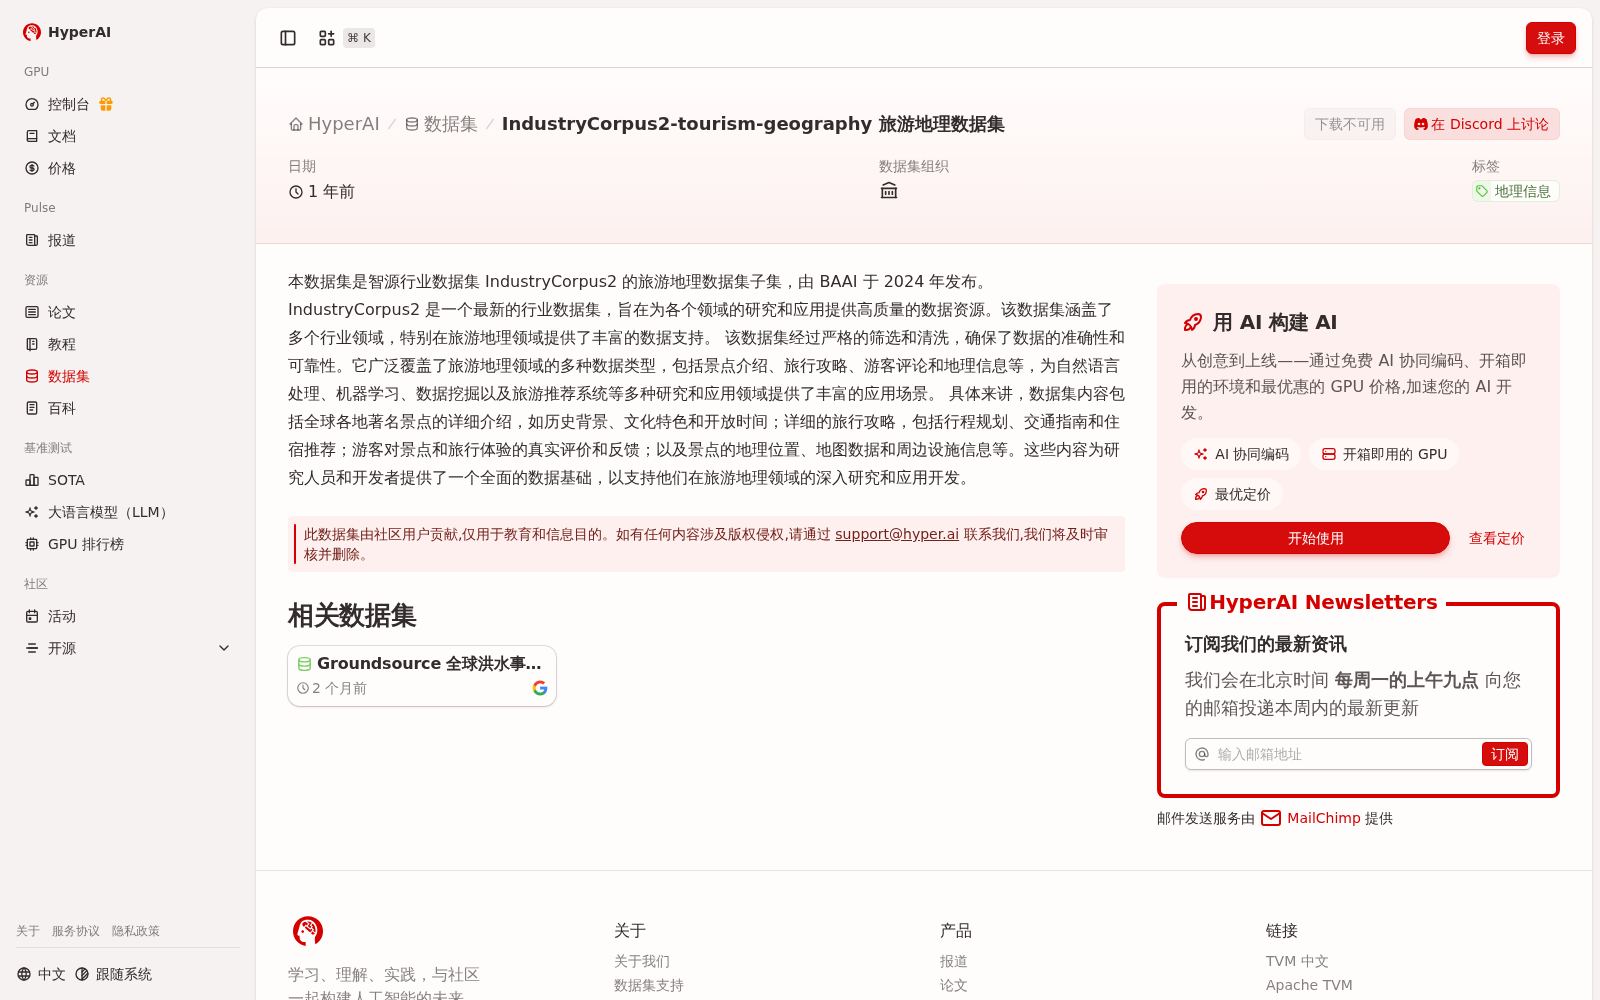Click the 开始使用 button
This screenshot has width=1600, height=1000.
(1315, 538)
